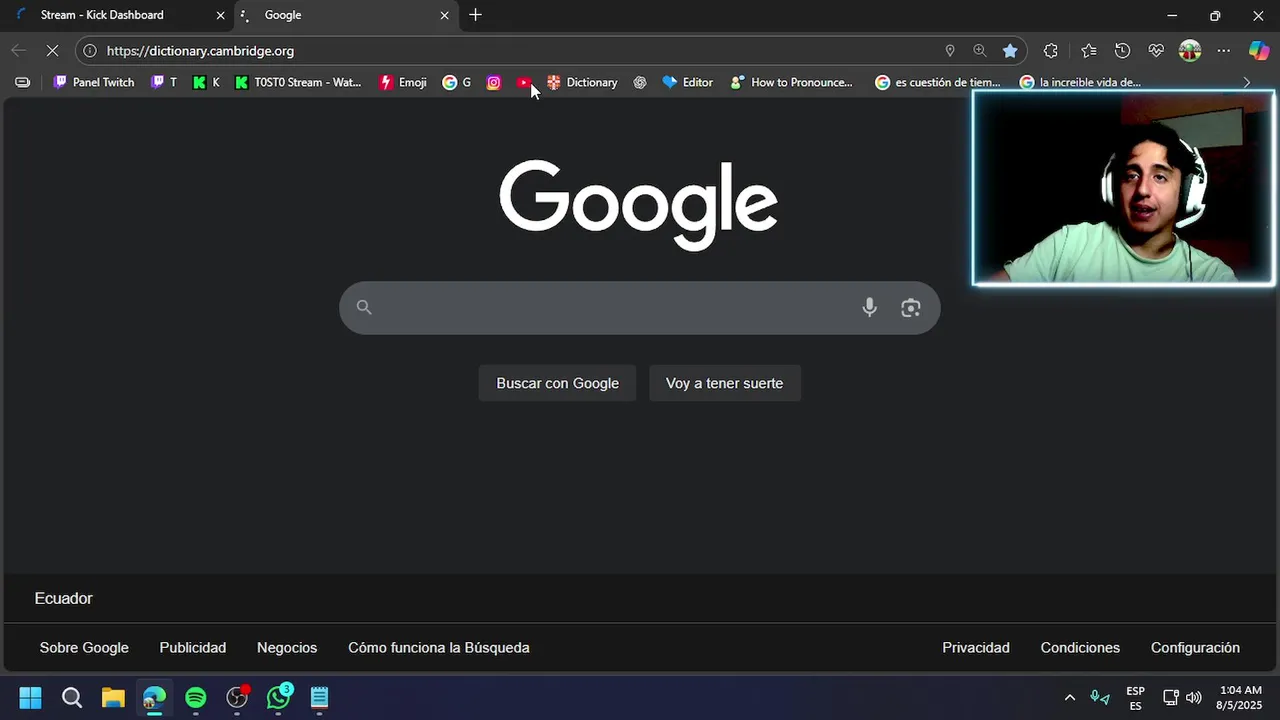This screenshot has width=1280, height=720.
Task: Open Panel Twitch bookmark
Action: (94, 82)
